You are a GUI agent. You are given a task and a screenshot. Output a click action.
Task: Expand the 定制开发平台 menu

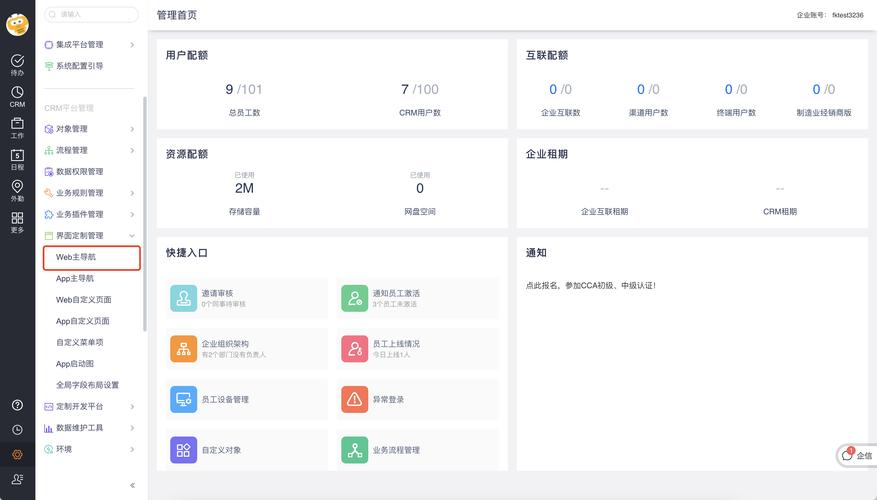132,406
